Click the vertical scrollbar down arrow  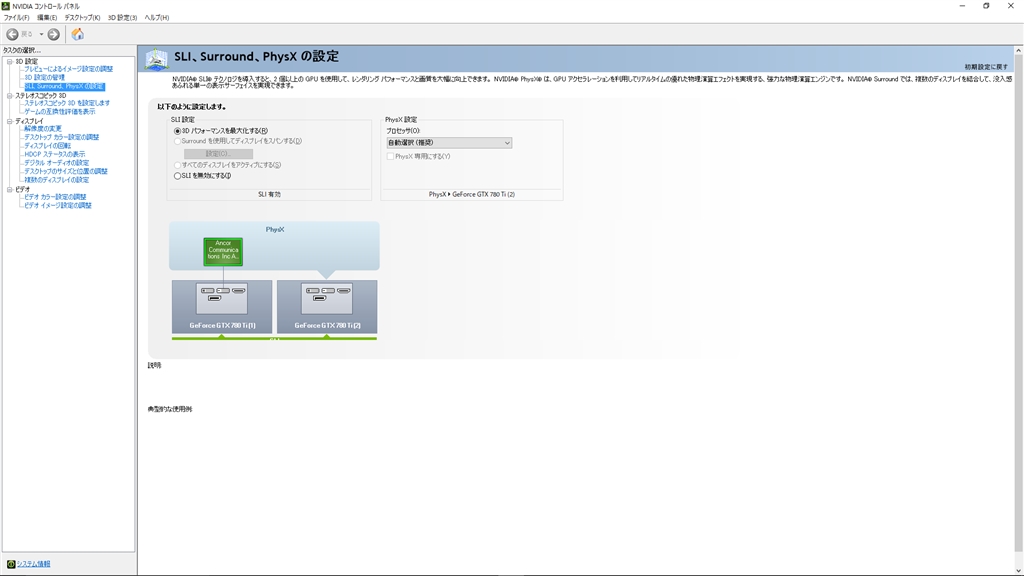point(1018,570)
